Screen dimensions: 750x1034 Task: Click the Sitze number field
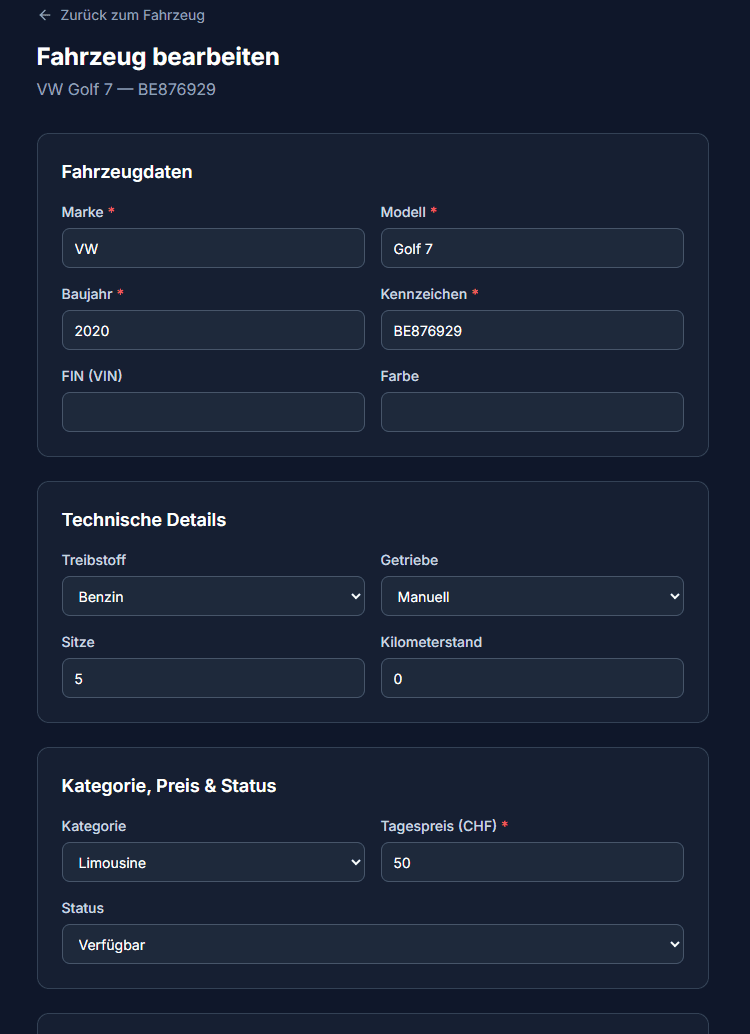[x=213, y=678]
